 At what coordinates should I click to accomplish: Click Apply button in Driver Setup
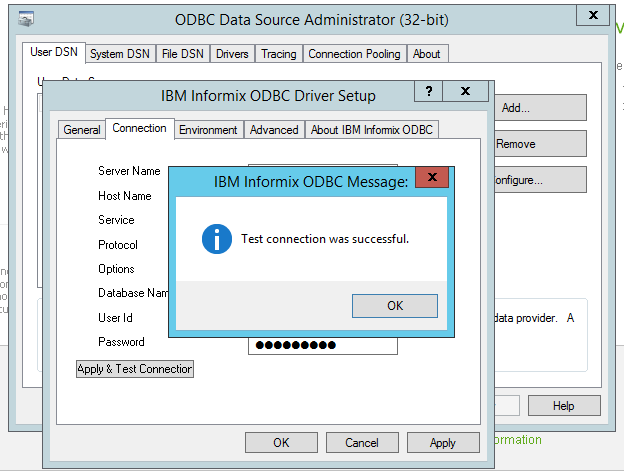pyautogui.click(x=442, y=442)
